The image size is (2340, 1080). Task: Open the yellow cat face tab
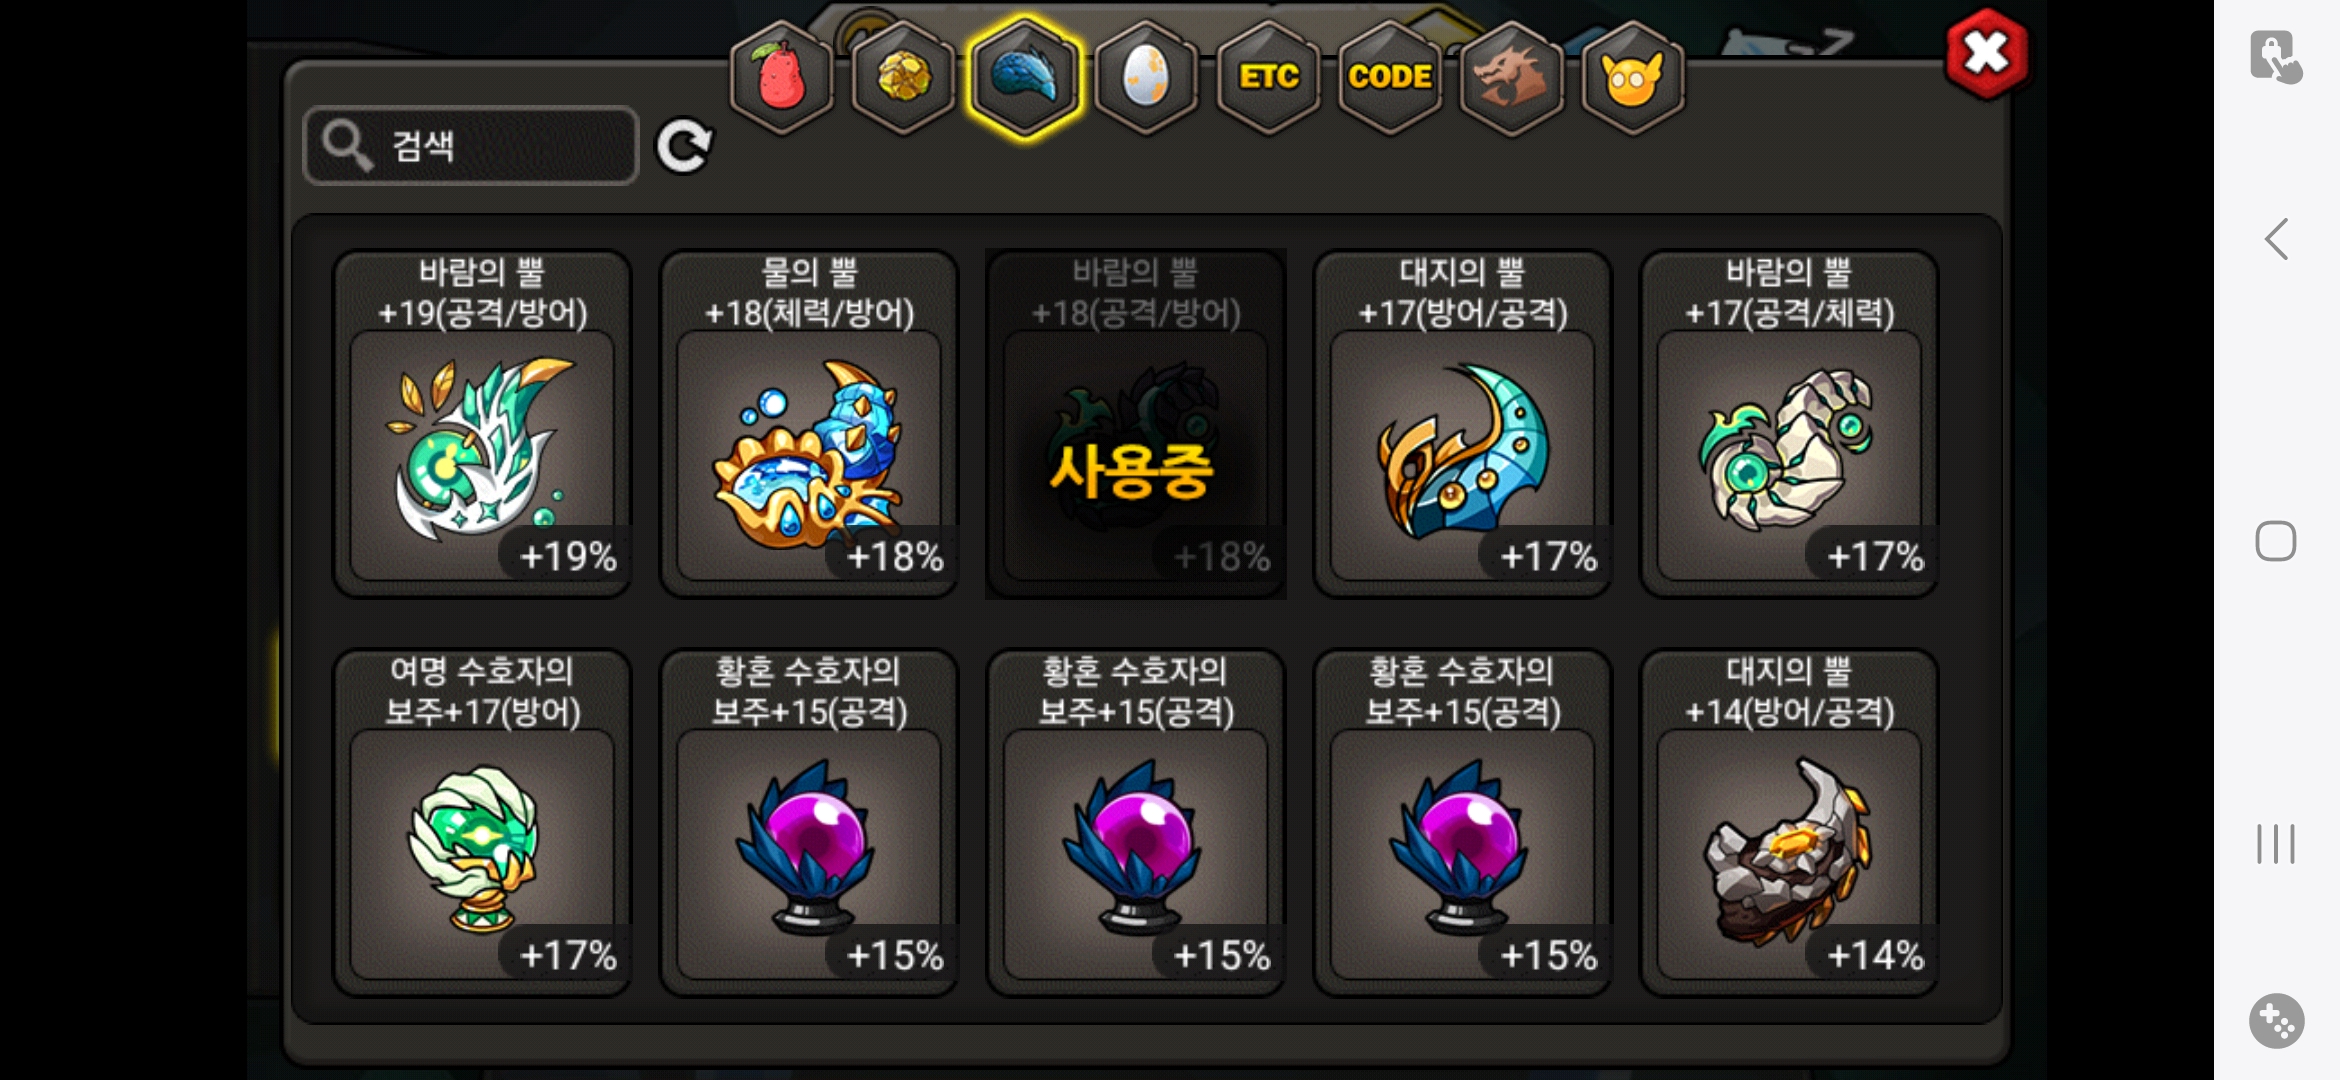(1633, 77)
